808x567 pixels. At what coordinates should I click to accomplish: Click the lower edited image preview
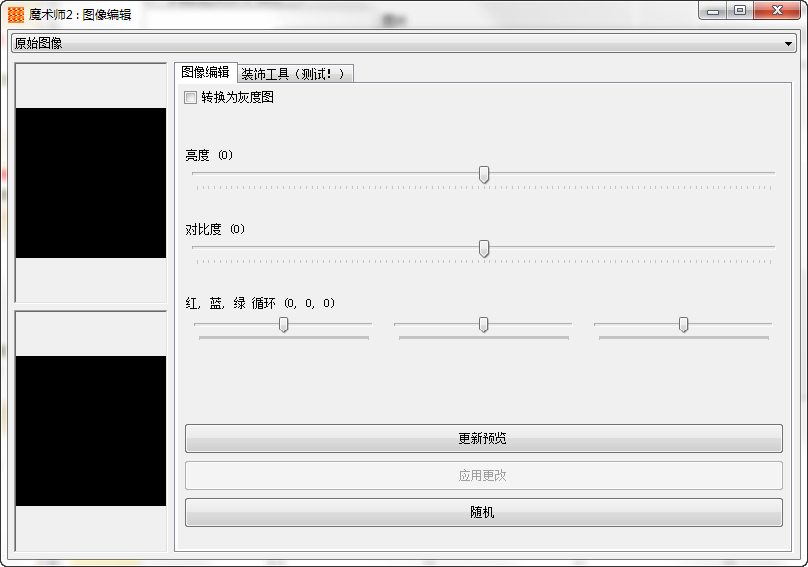(91, 431)
